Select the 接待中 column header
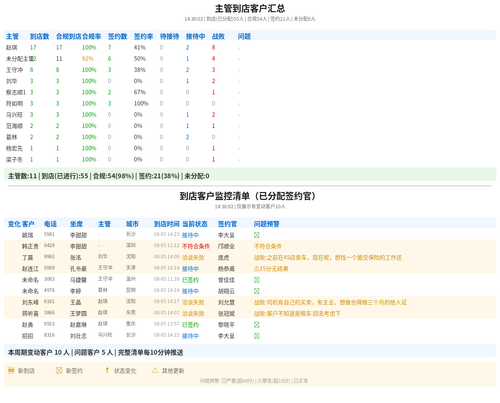 (195, 36)
